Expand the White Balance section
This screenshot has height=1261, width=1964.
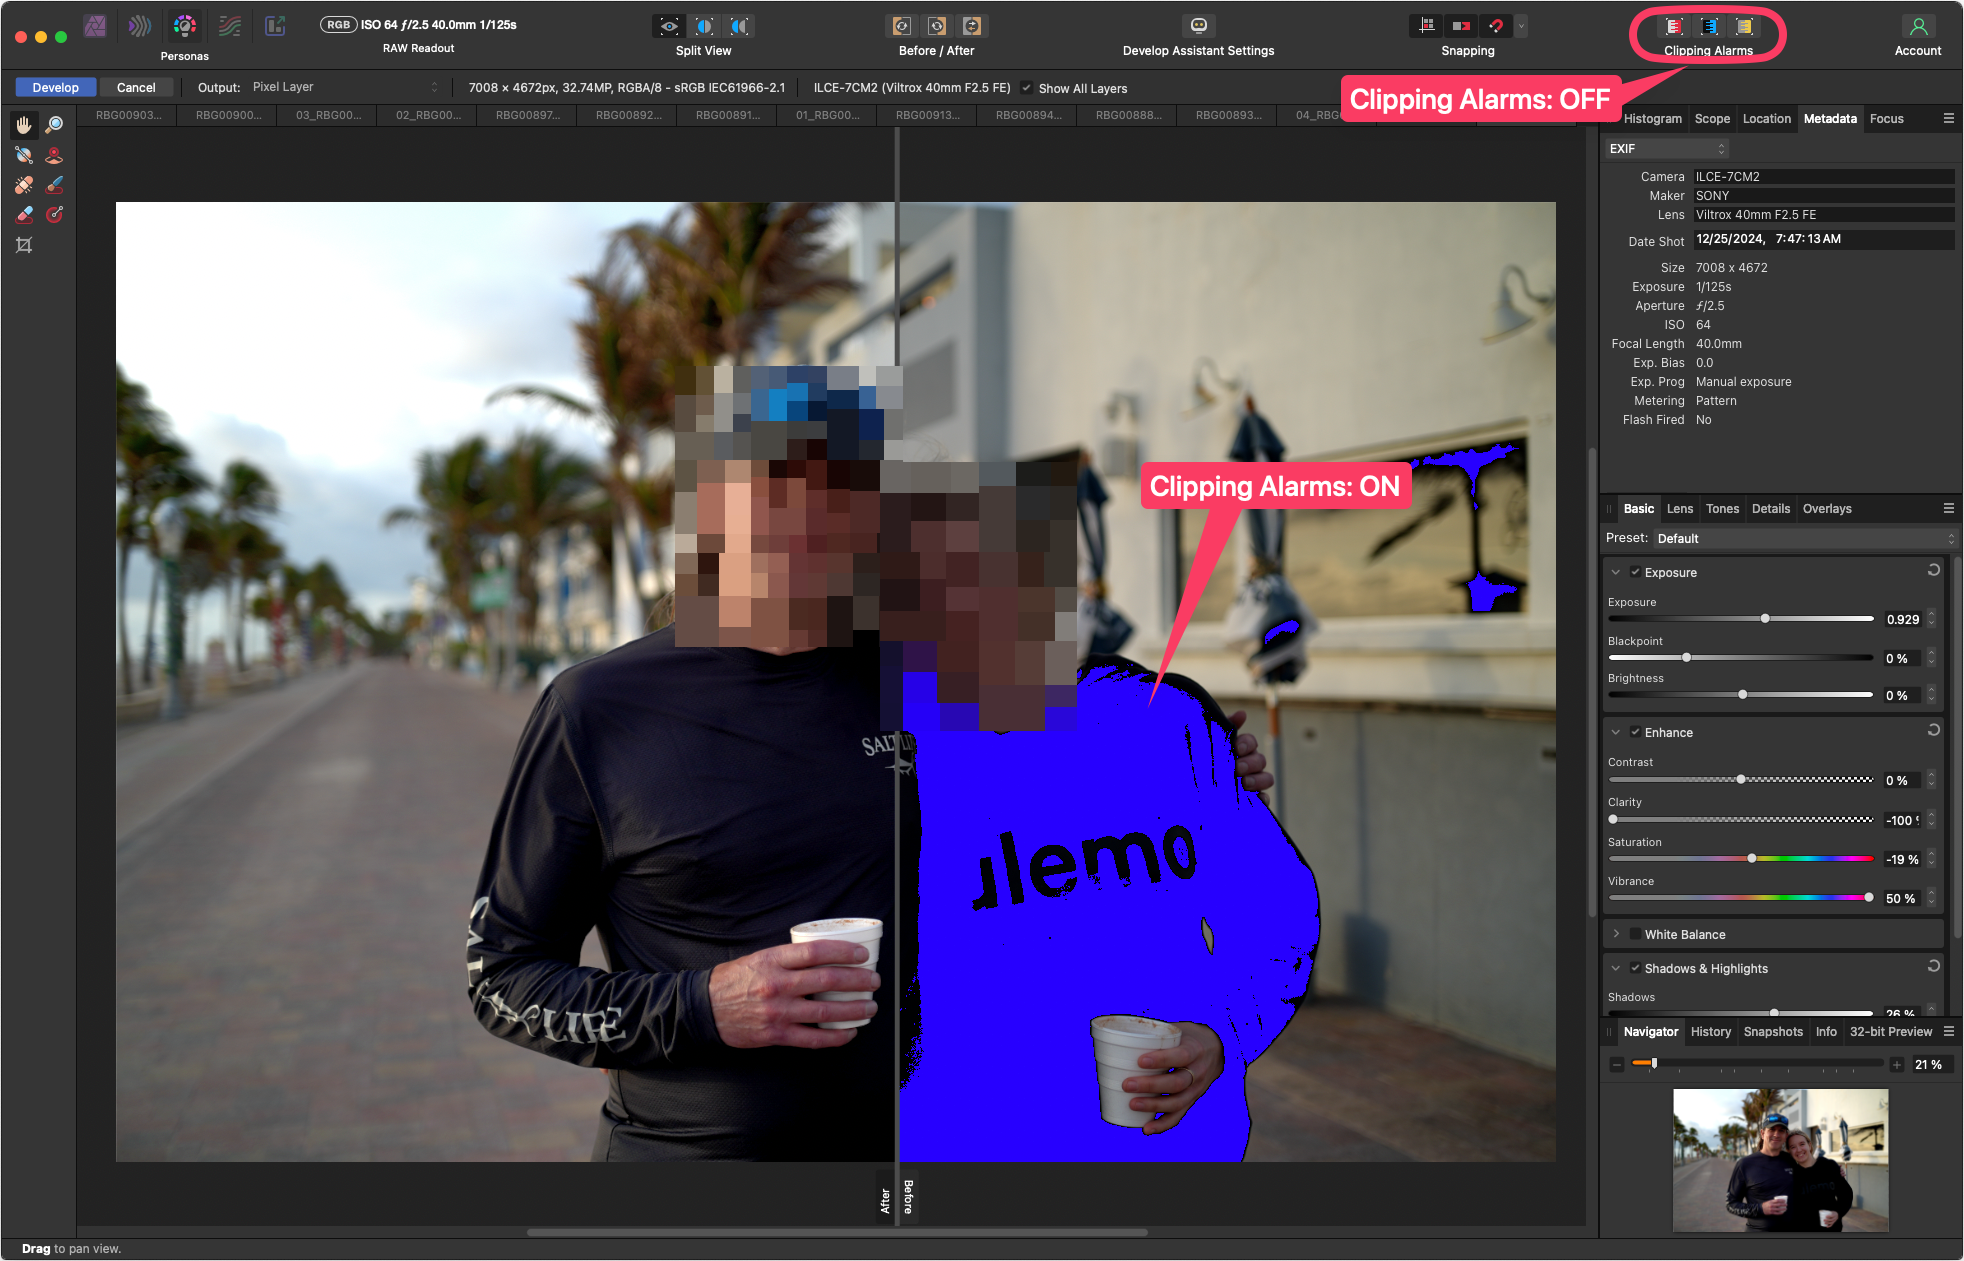pyautogui.click(x=1616, y=935)
